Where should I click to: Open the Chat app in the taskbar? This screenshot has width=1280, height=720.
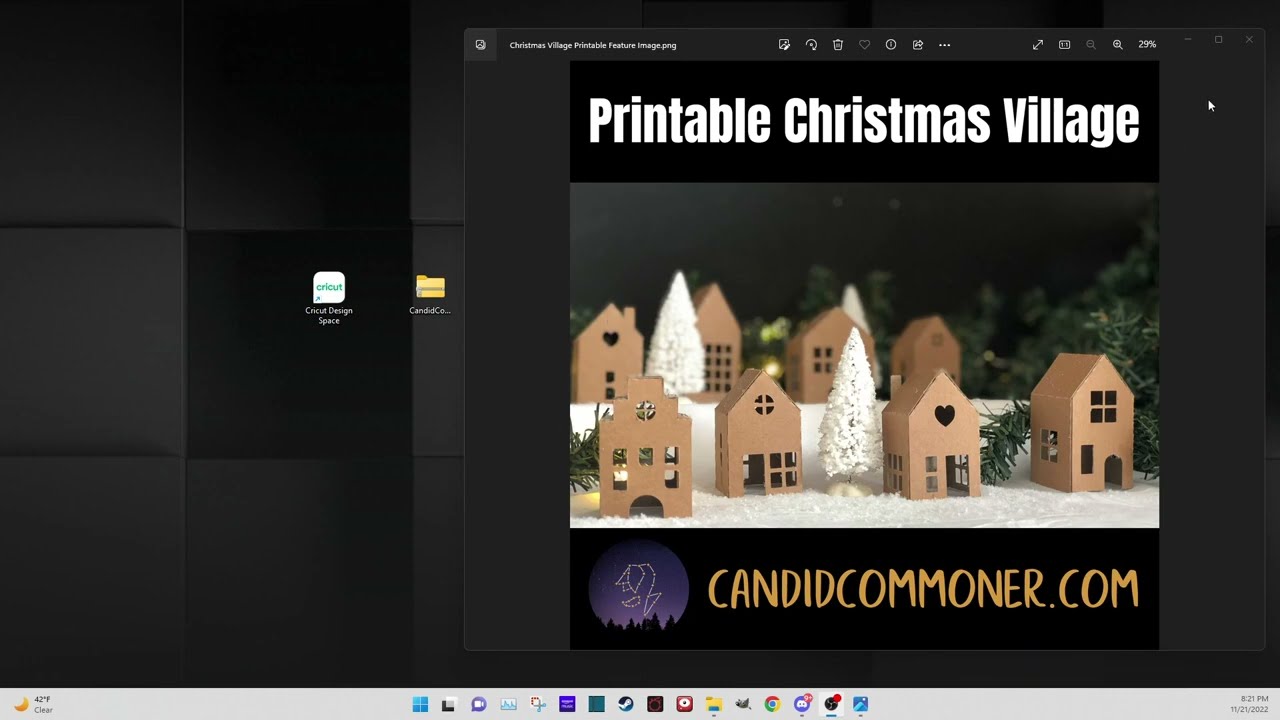point(478,704)
